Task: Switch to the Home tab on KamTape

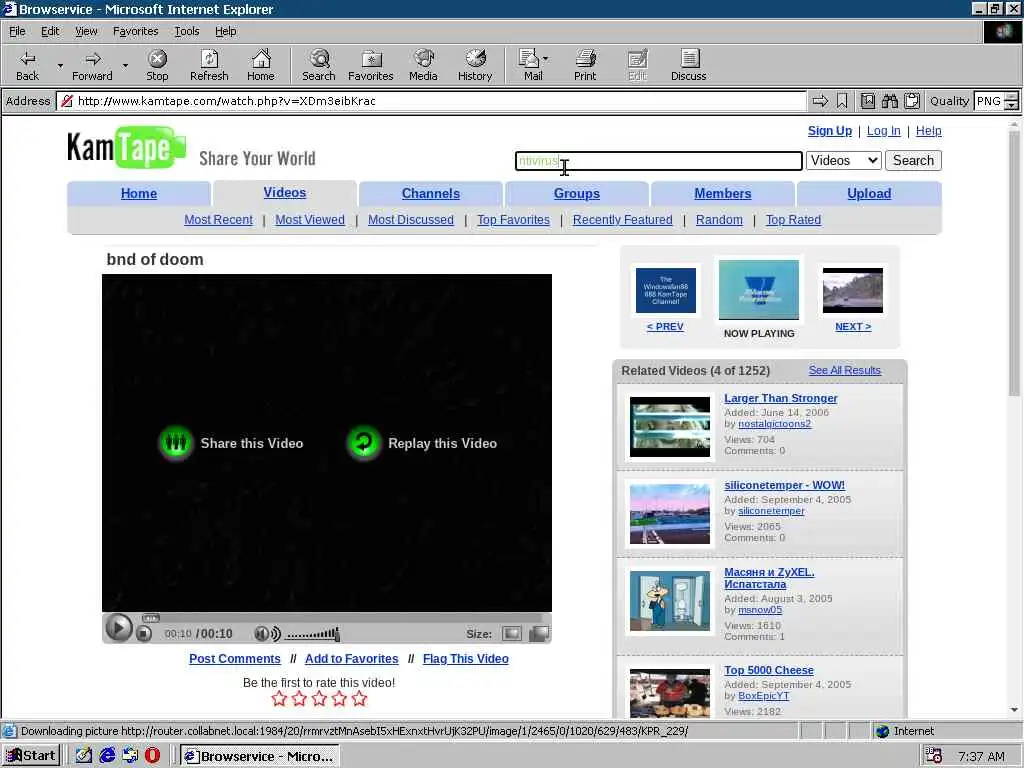Action: point(138,193)
